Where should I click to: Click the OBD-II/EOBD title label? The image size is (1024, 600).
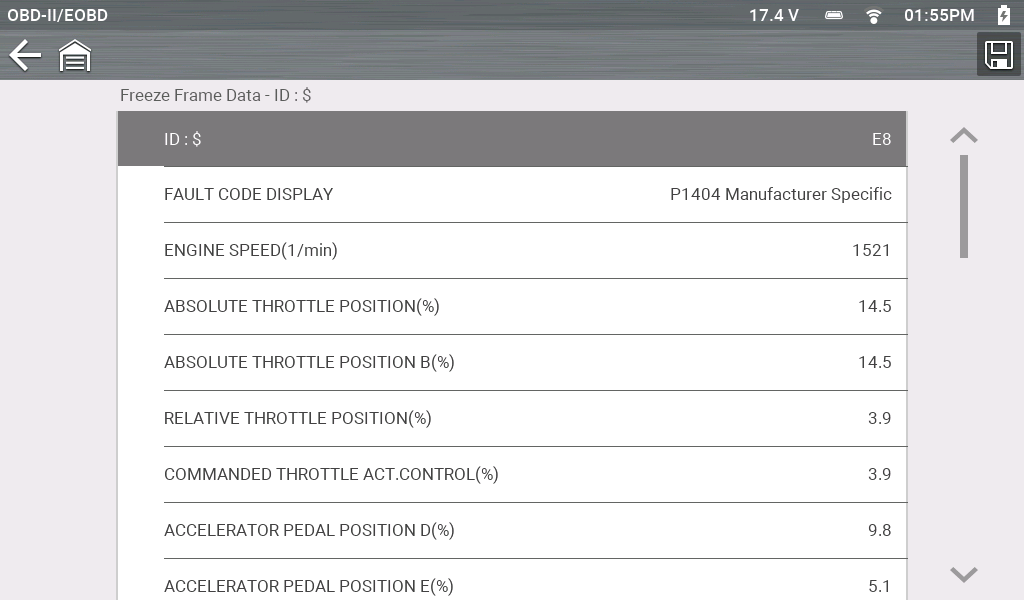(57, 15)
